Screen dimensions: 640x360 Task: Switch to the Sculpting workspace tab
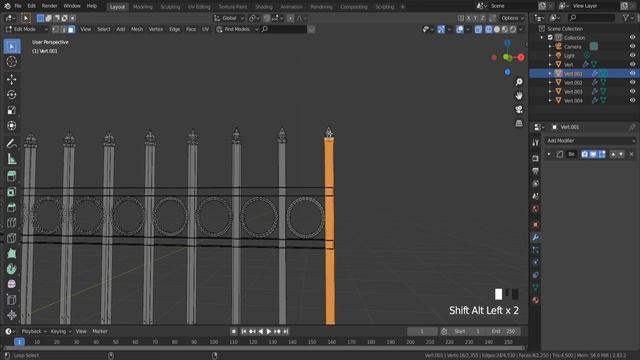(x=170, y=7)
